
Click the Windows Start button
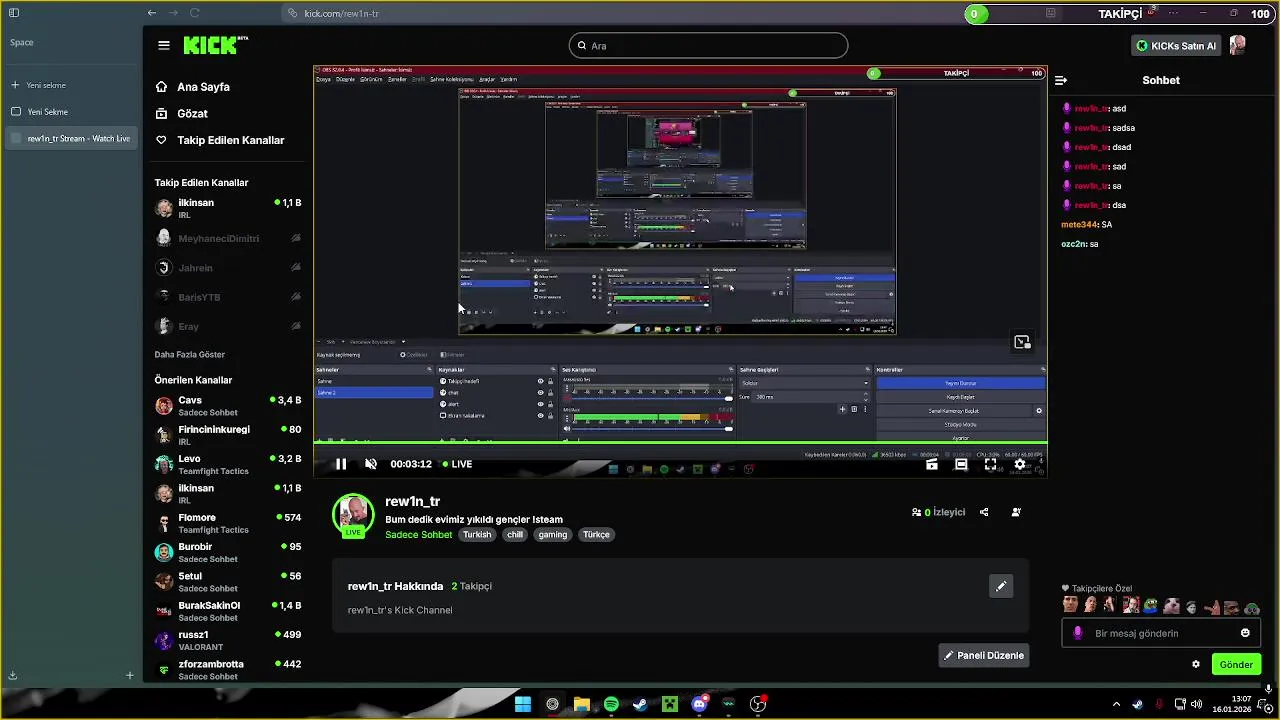522,704
